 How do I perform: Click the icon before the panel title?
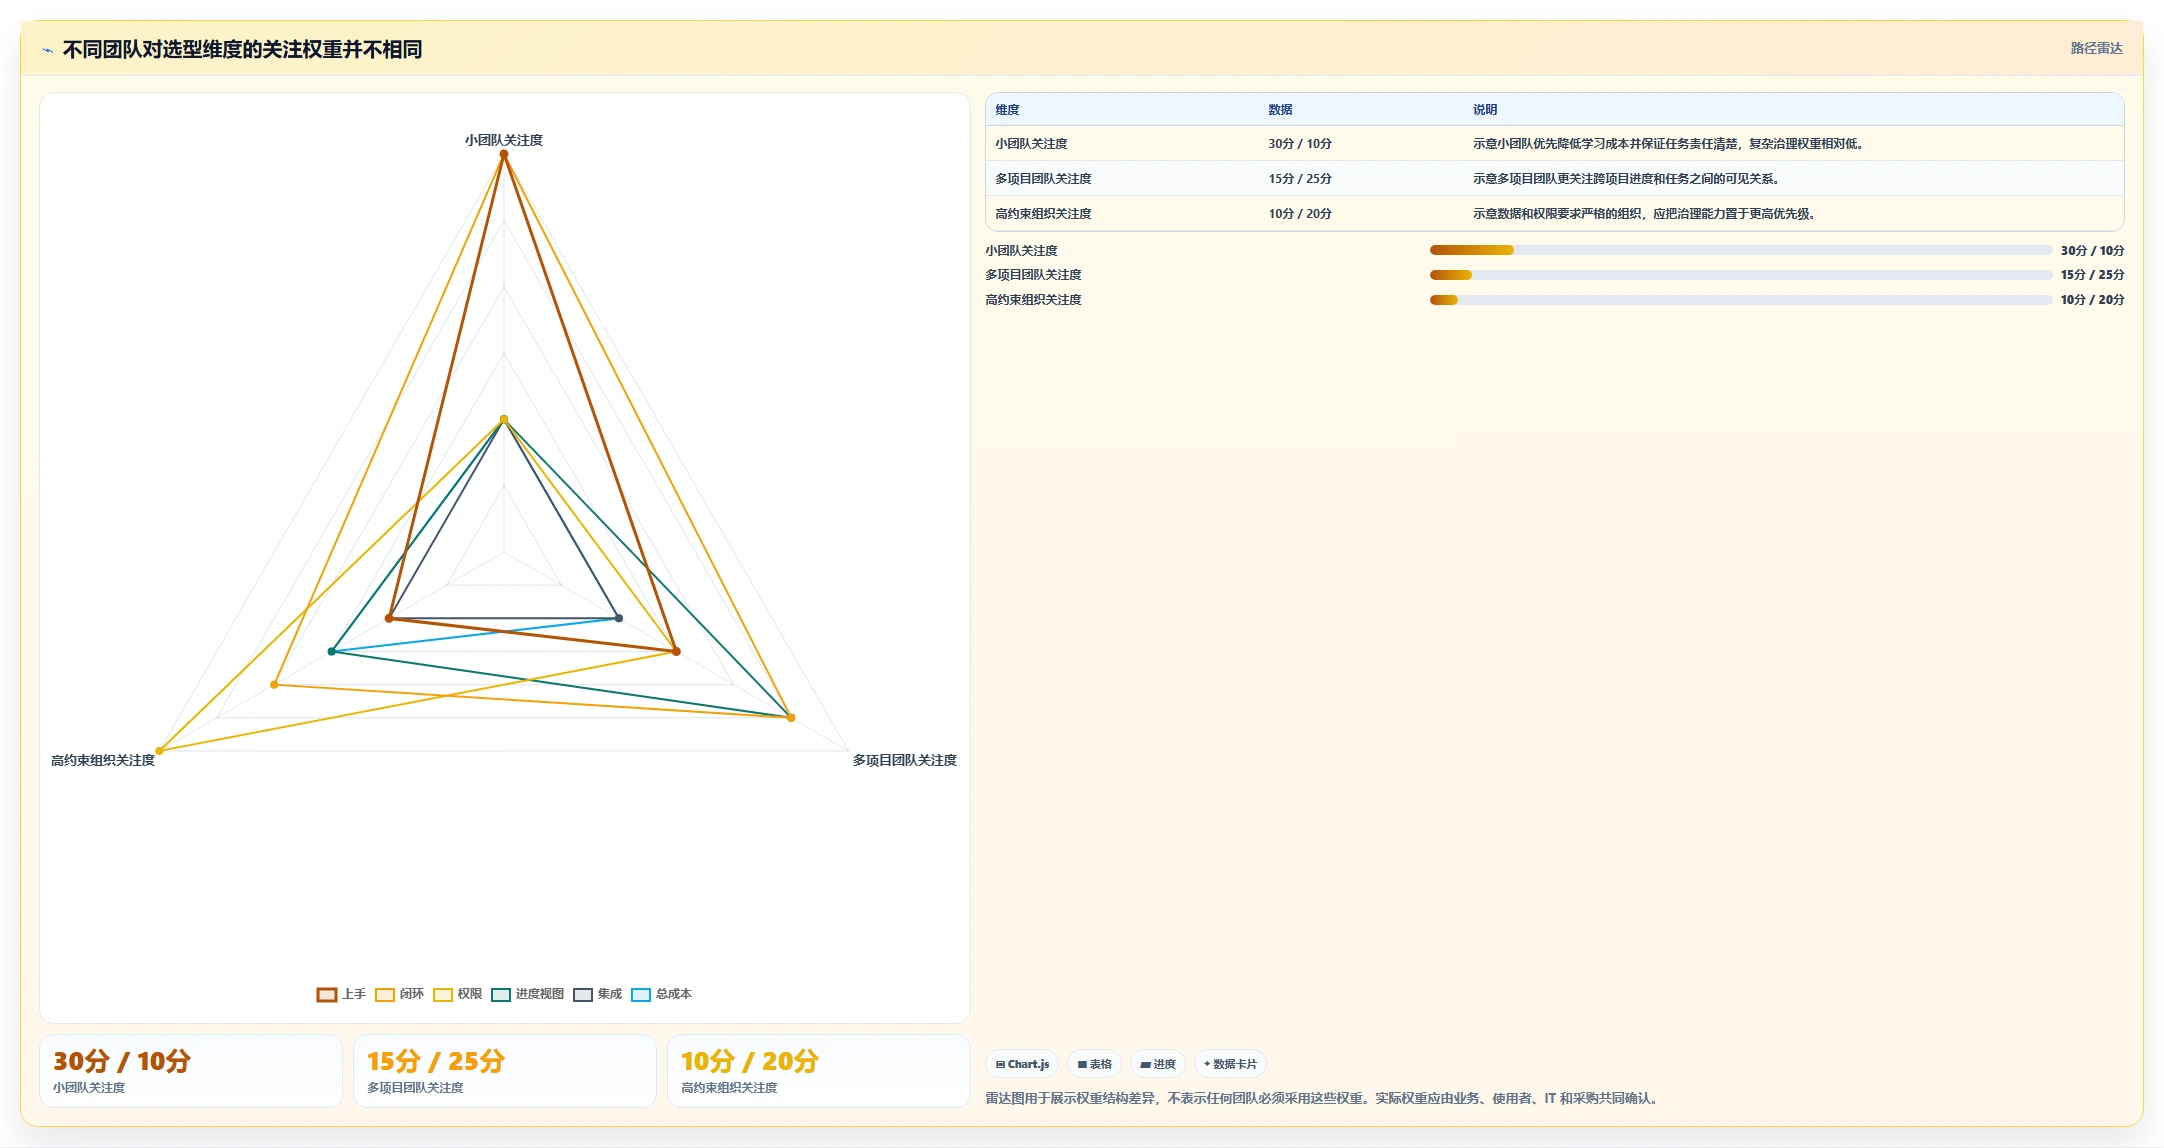coord(47,50)
